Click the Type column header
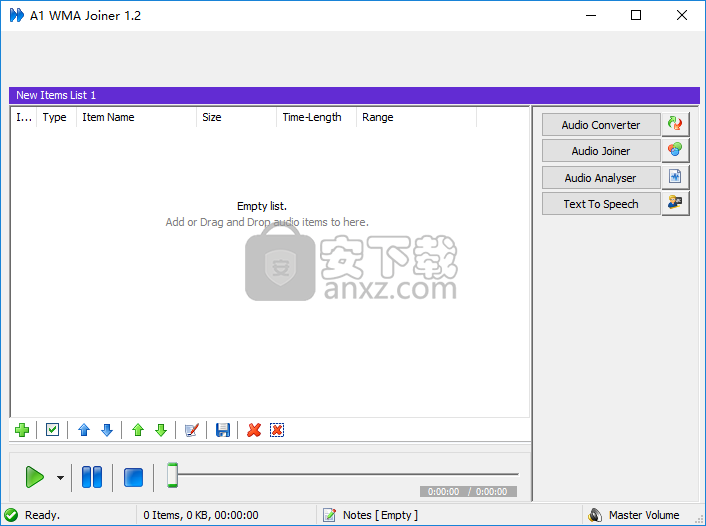Screen dimensions: 706x526 coord(56,117)
